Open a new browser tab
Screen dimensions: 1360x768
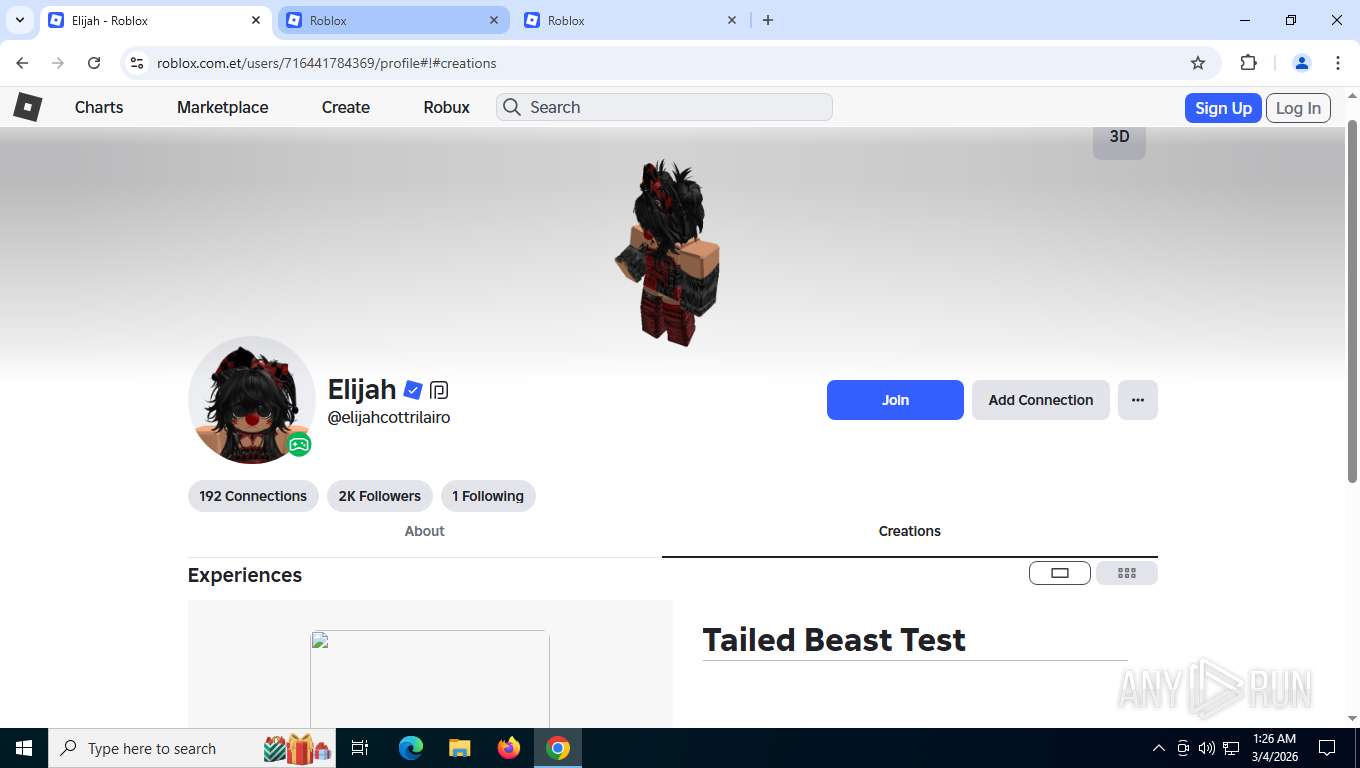coord(768,20)
